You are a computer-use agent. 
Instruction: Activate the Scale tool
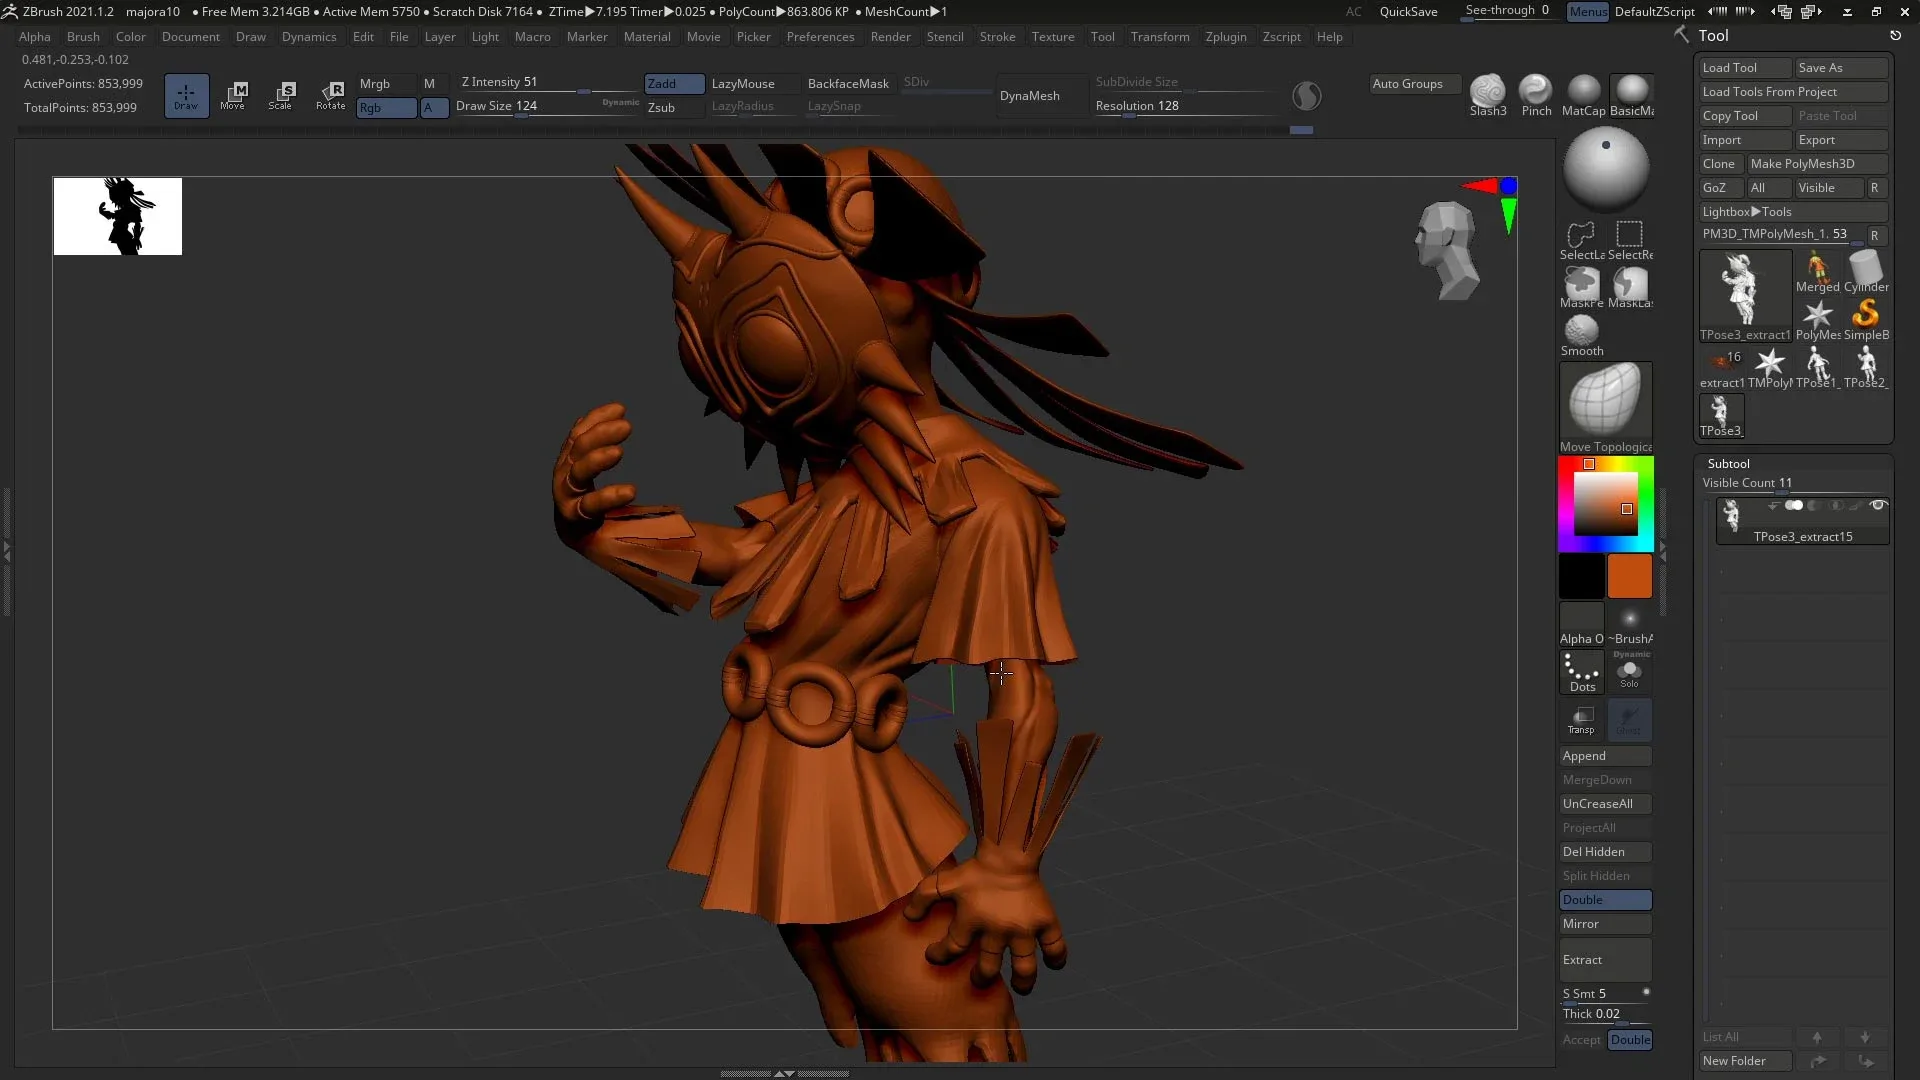point(282,95)
